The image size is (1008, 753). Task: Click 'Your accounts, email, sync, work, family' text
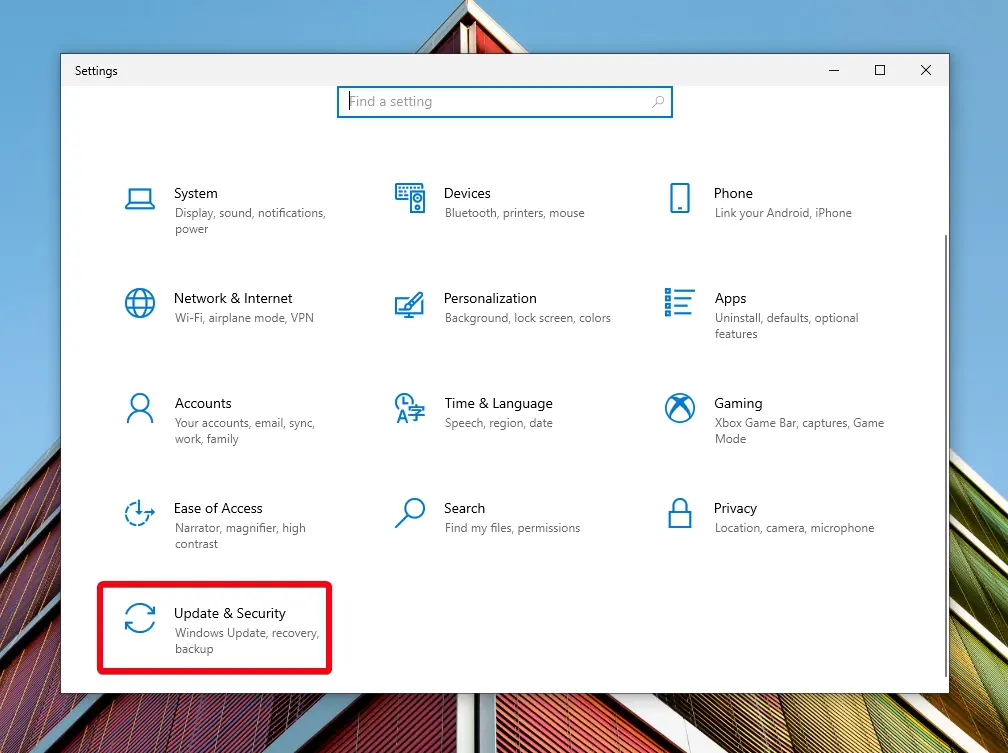244,431
